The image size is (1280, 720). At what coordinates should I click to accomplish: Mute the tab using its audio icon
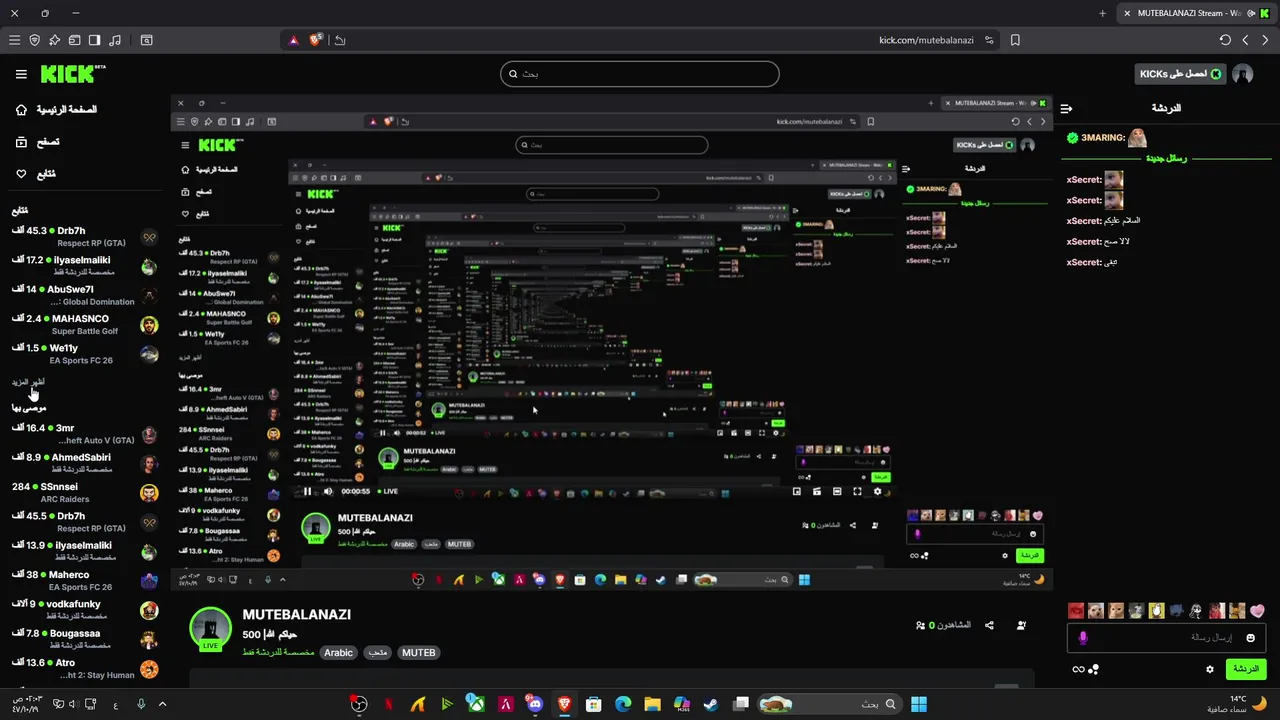point(1250,13)
